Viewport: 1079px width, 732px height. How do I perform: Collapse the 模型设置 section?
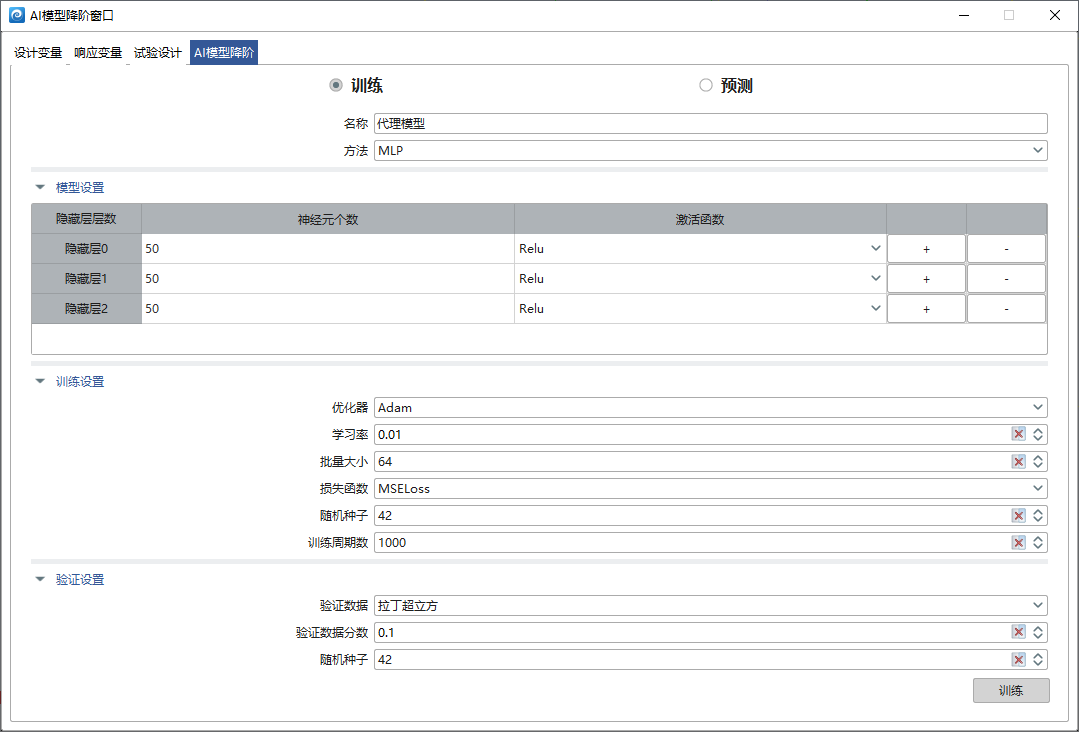(x=40, y=187)
